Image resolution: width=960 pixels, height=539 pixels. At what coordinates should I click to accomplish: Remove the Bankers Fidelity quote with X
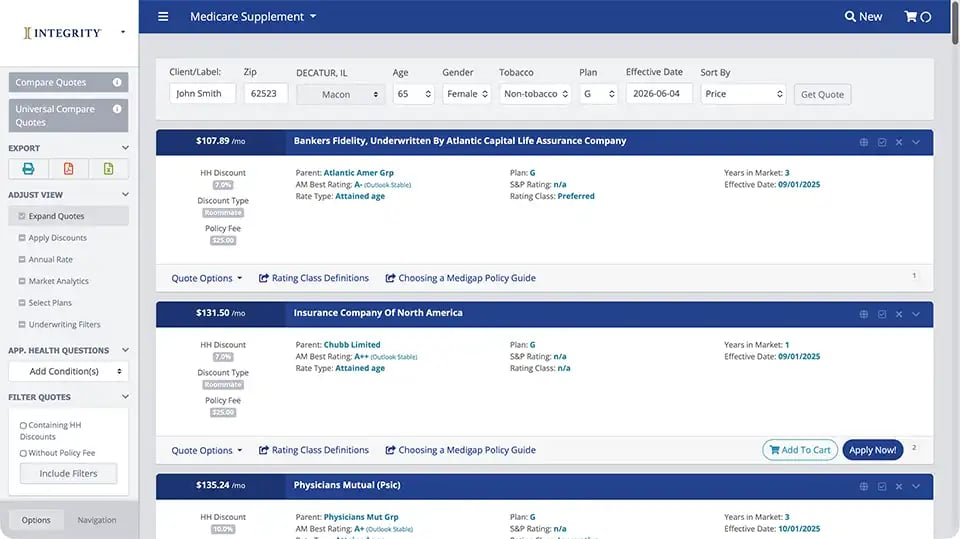tap(899, 142)
